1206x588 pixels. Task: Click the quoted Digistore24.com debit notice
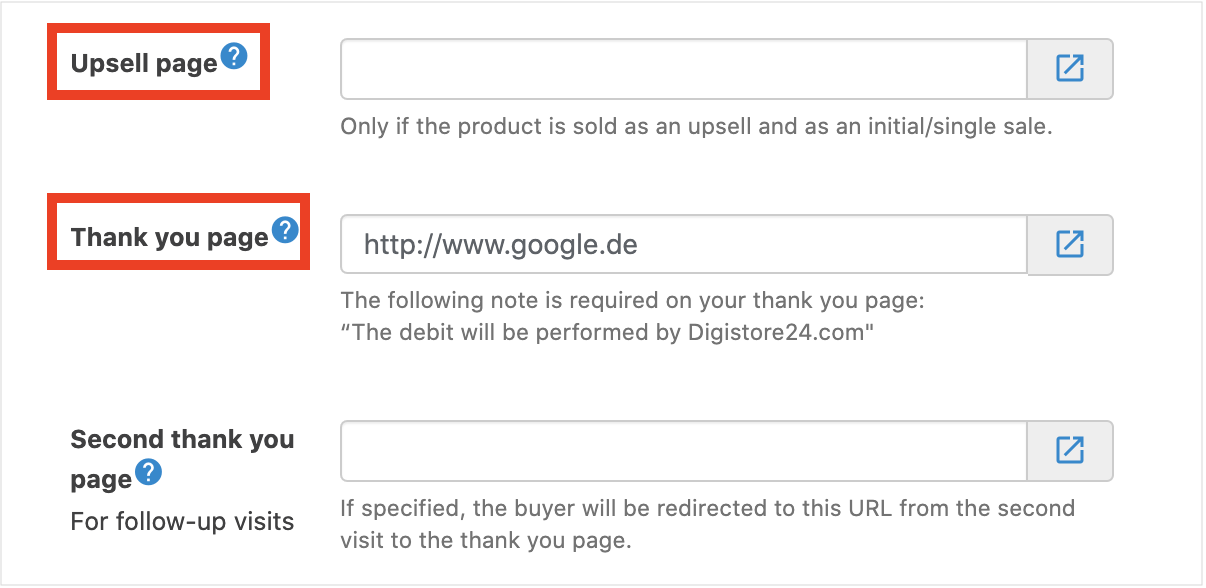607,333
